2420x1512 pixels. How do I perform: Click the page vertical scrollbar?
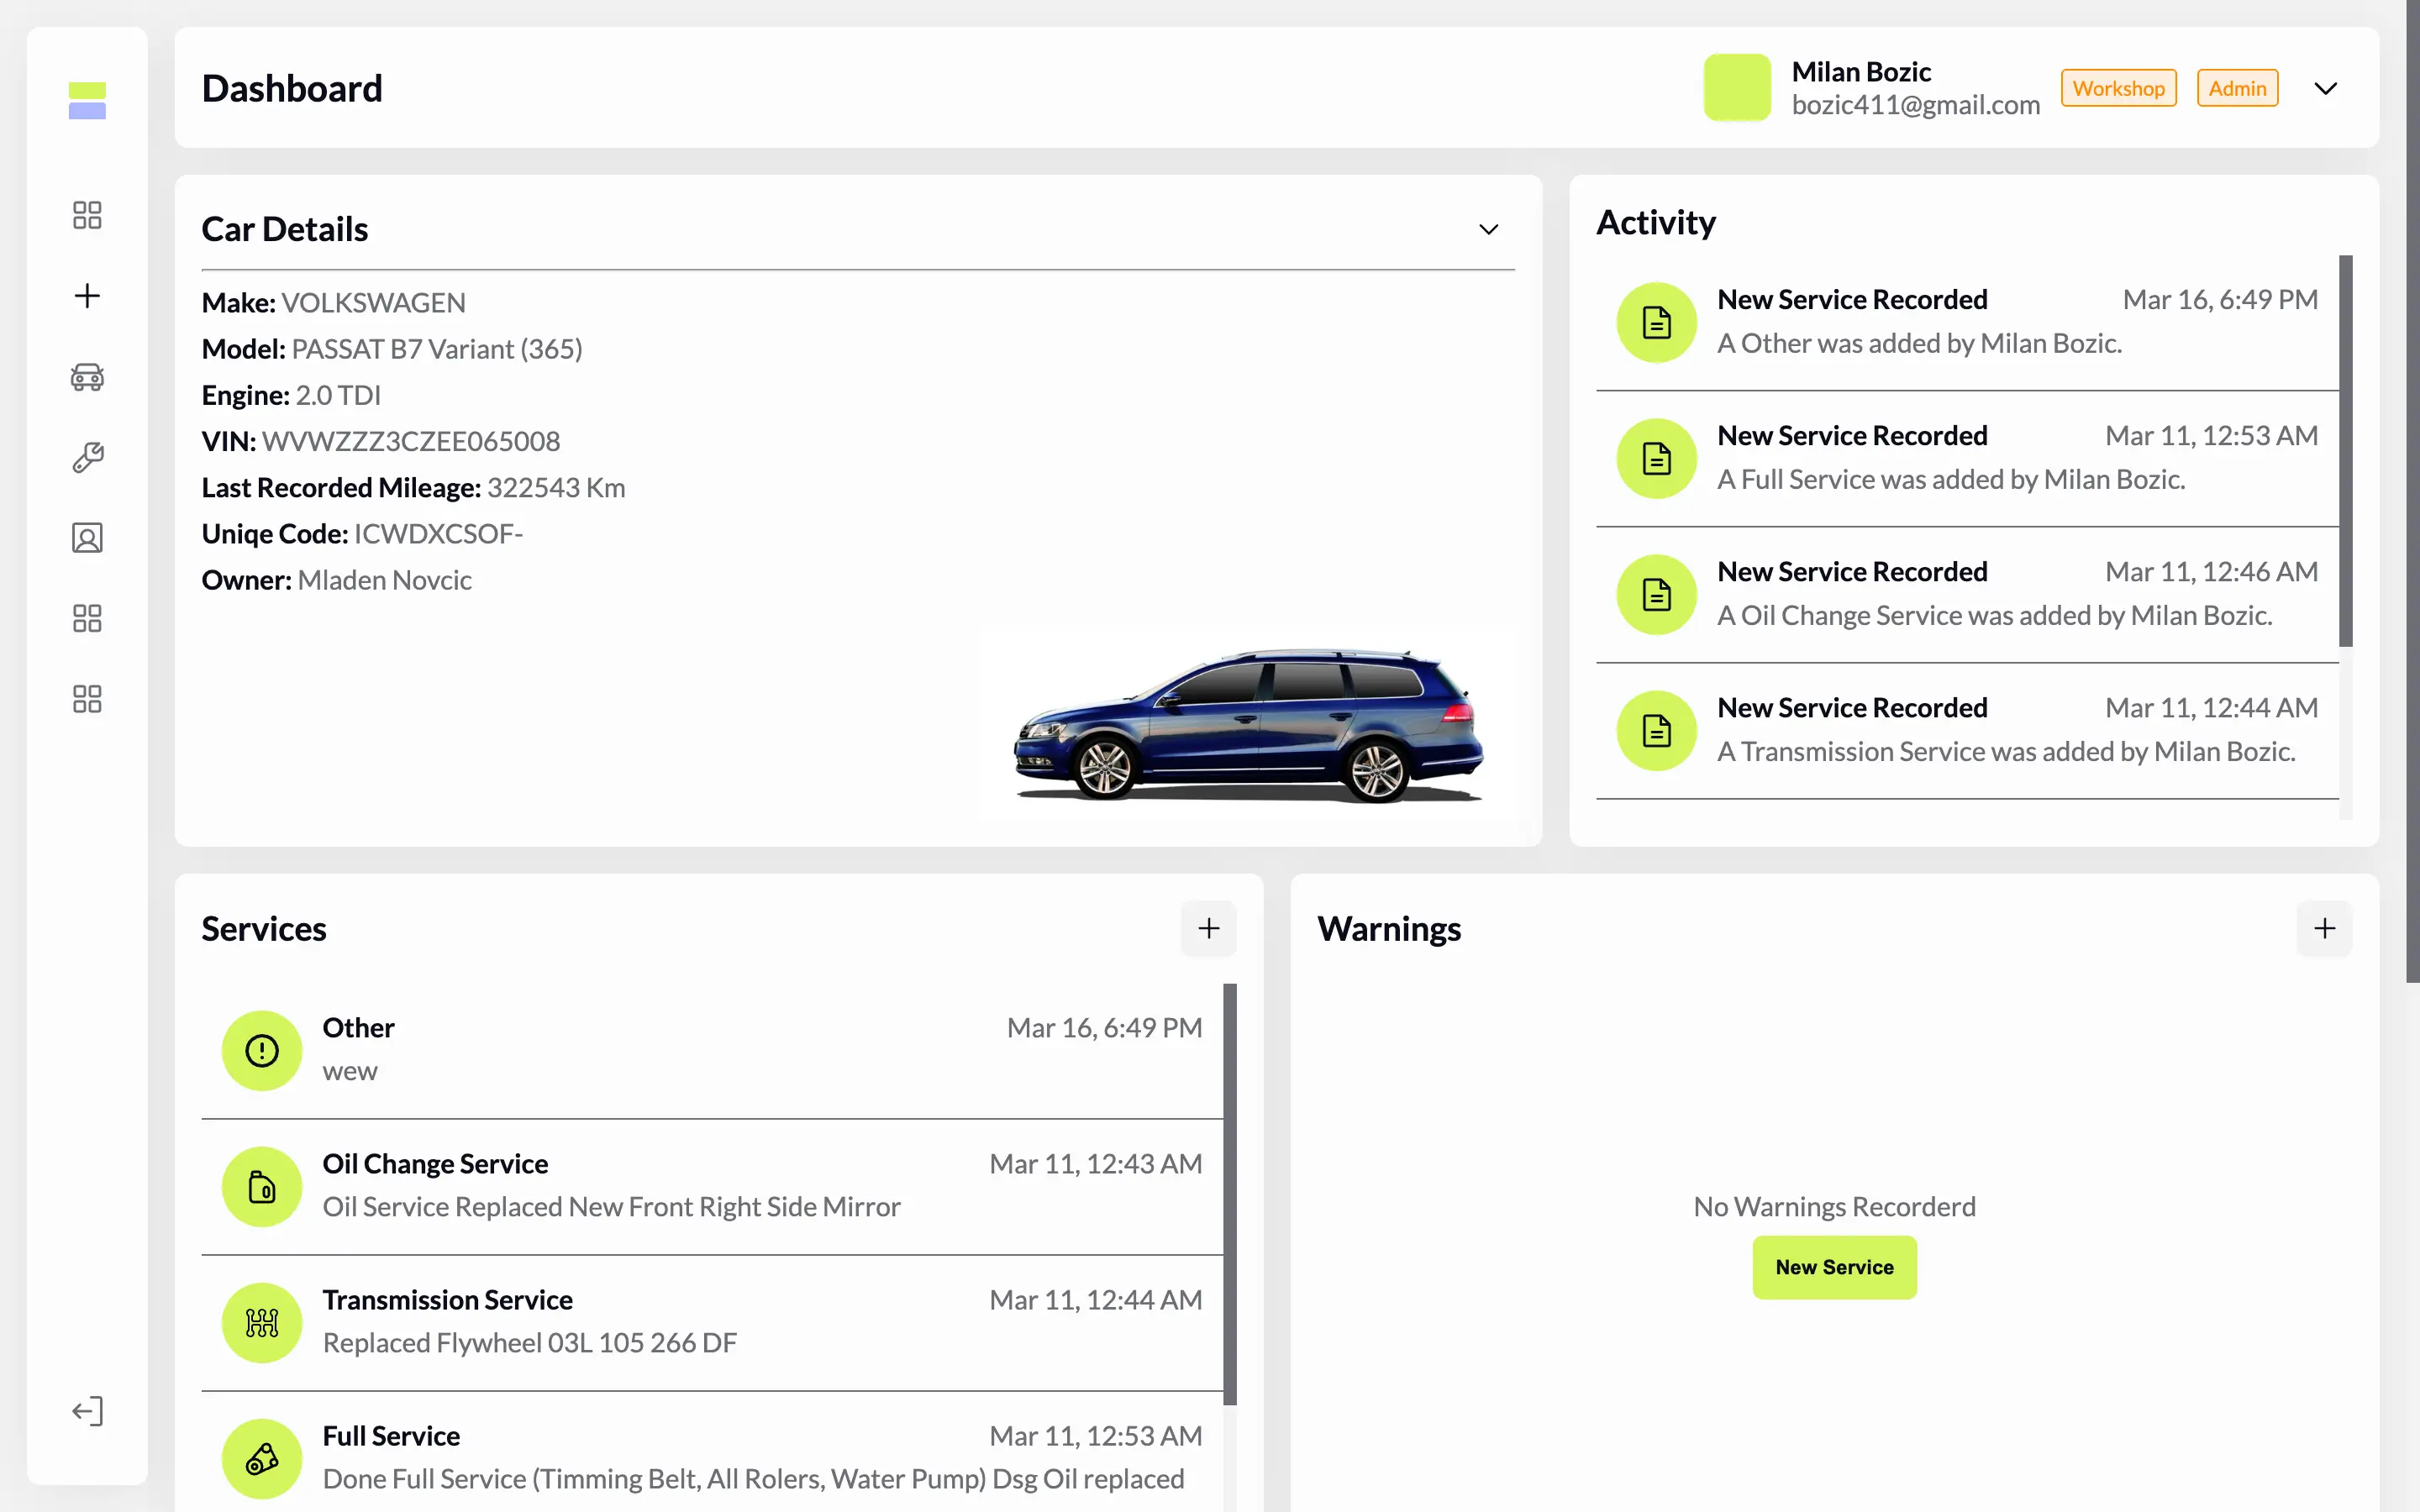point(2412,490)
